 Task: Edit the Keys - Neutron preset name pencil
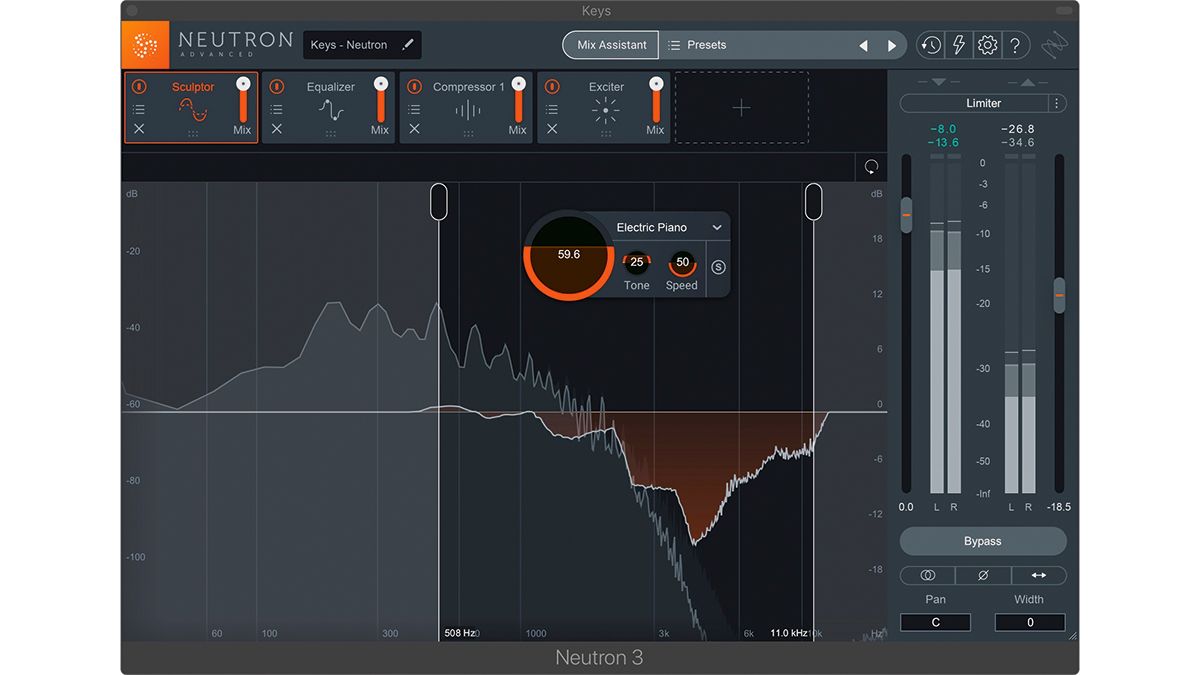[x=407, y=45]
